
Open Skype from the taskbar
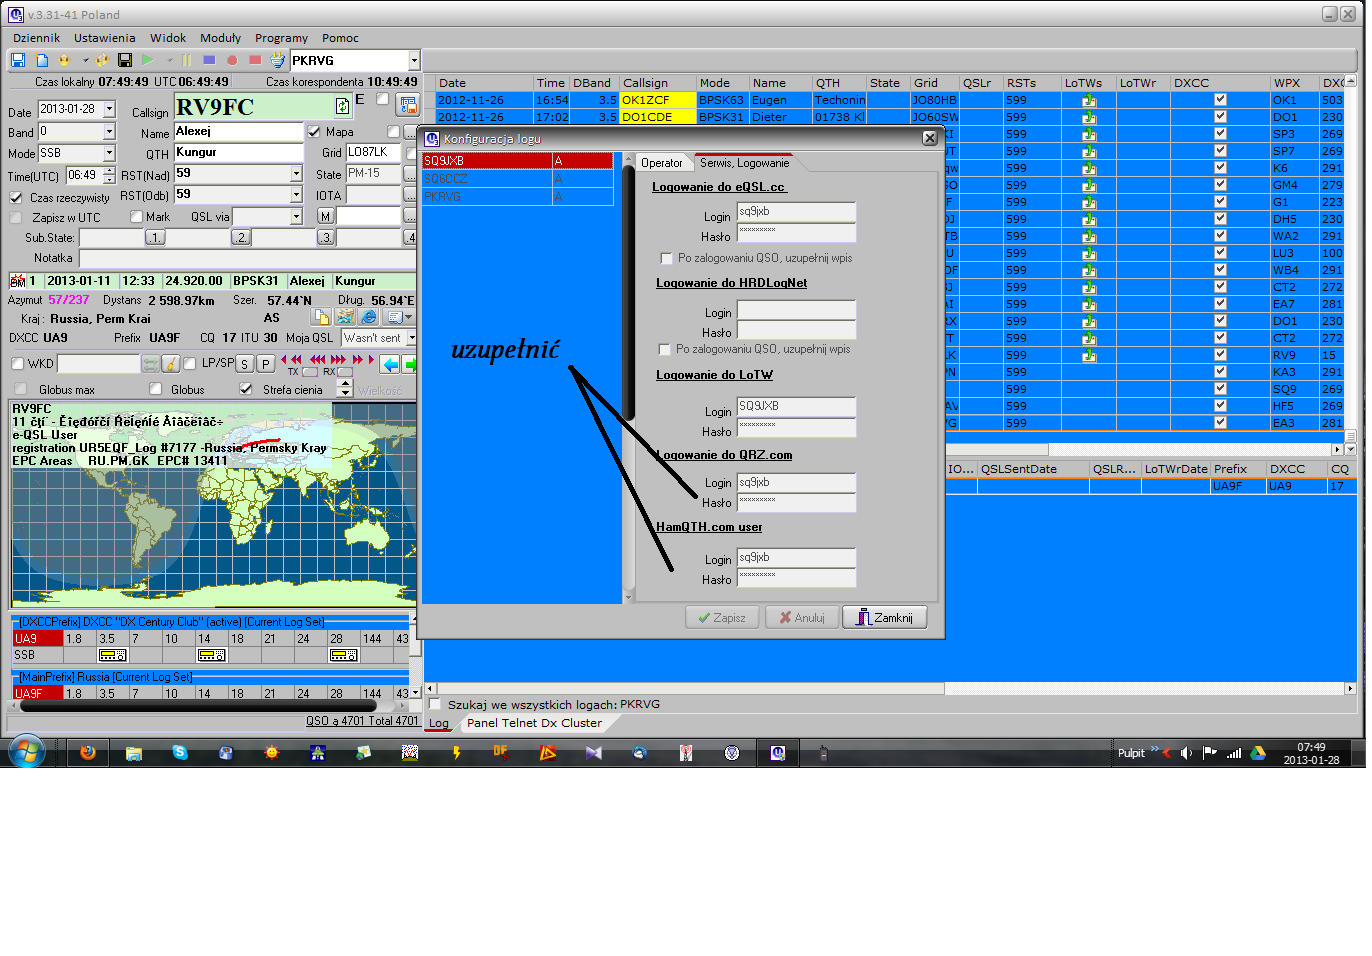coord(180,753)
